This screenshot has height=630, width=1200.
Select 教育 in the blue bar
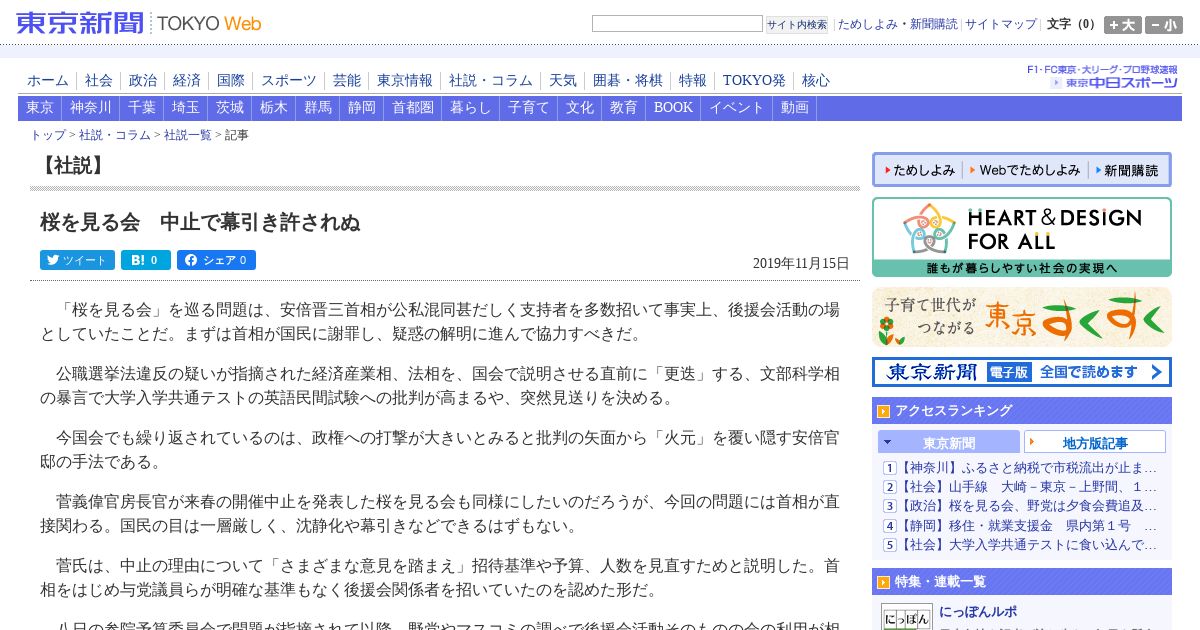tap(624, 108)
